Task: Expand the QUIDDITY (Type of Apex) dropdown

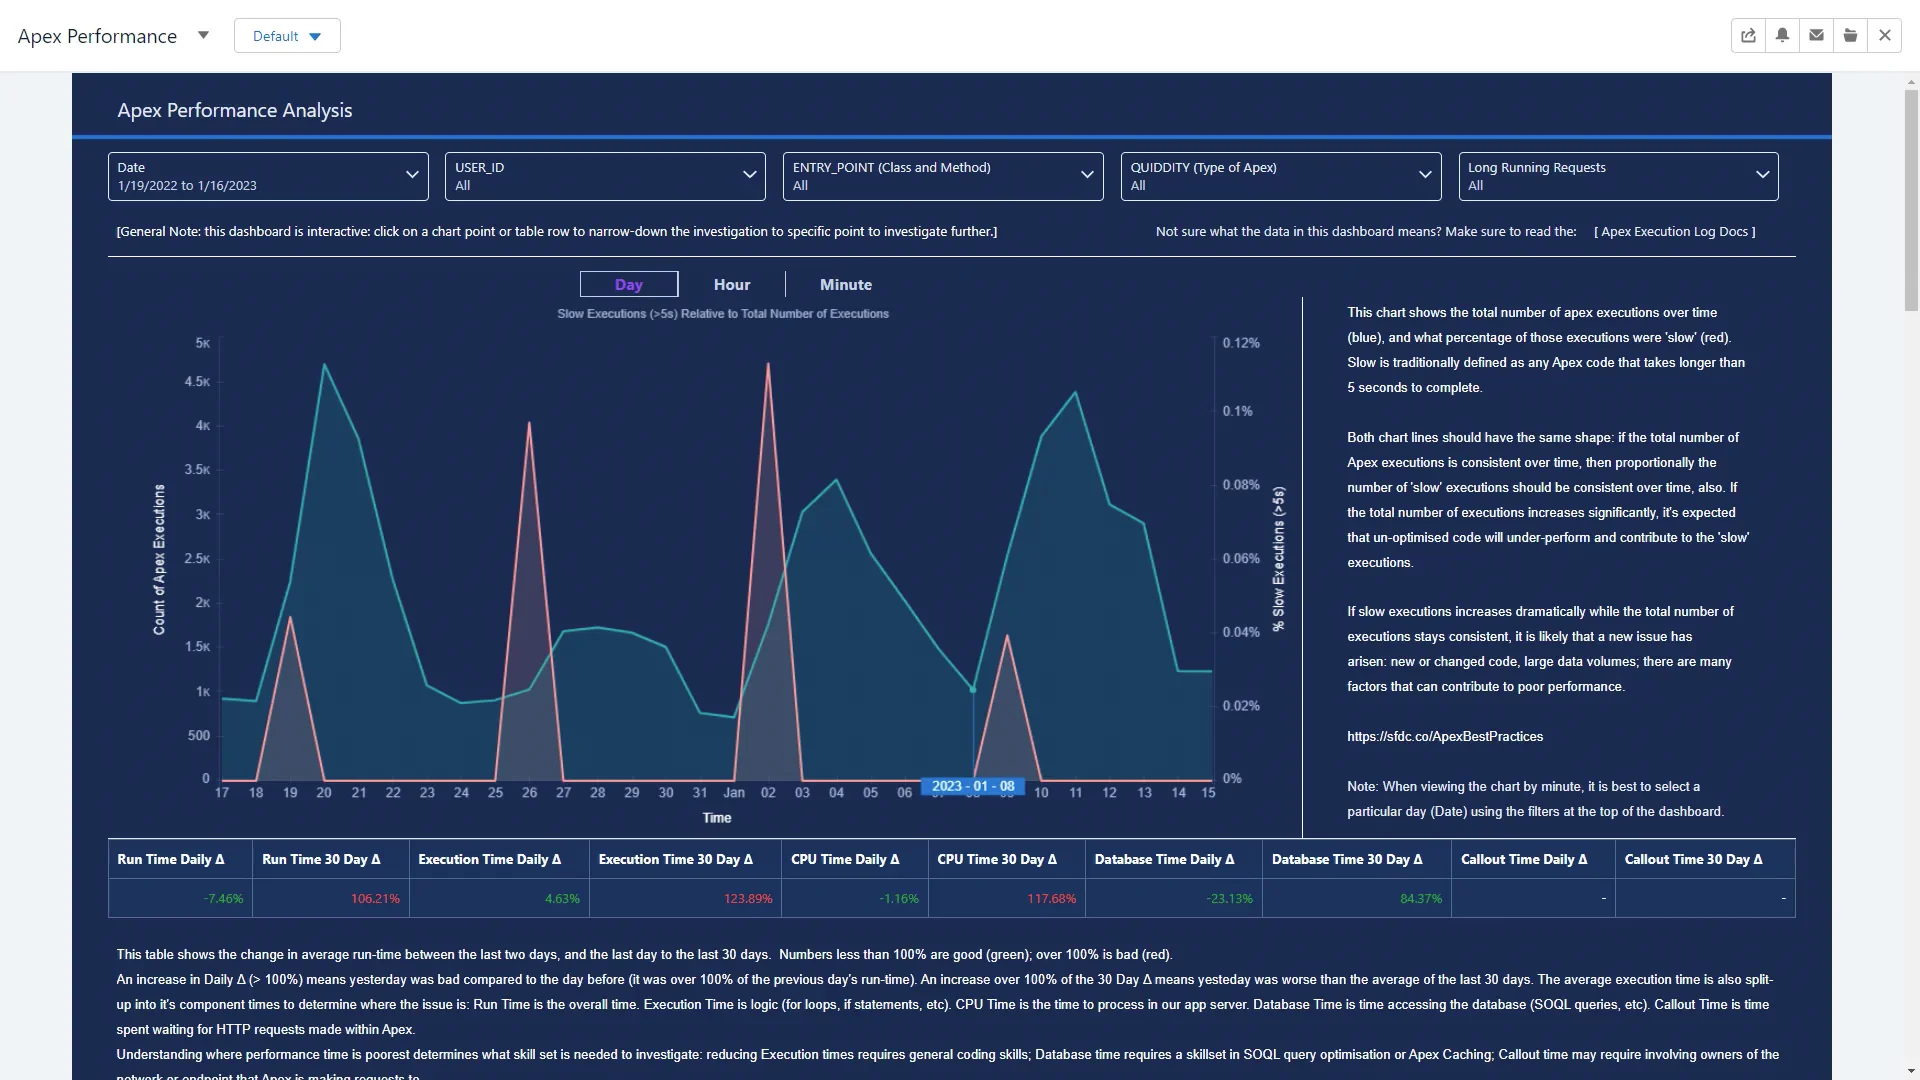Action: coord(1426,175)
